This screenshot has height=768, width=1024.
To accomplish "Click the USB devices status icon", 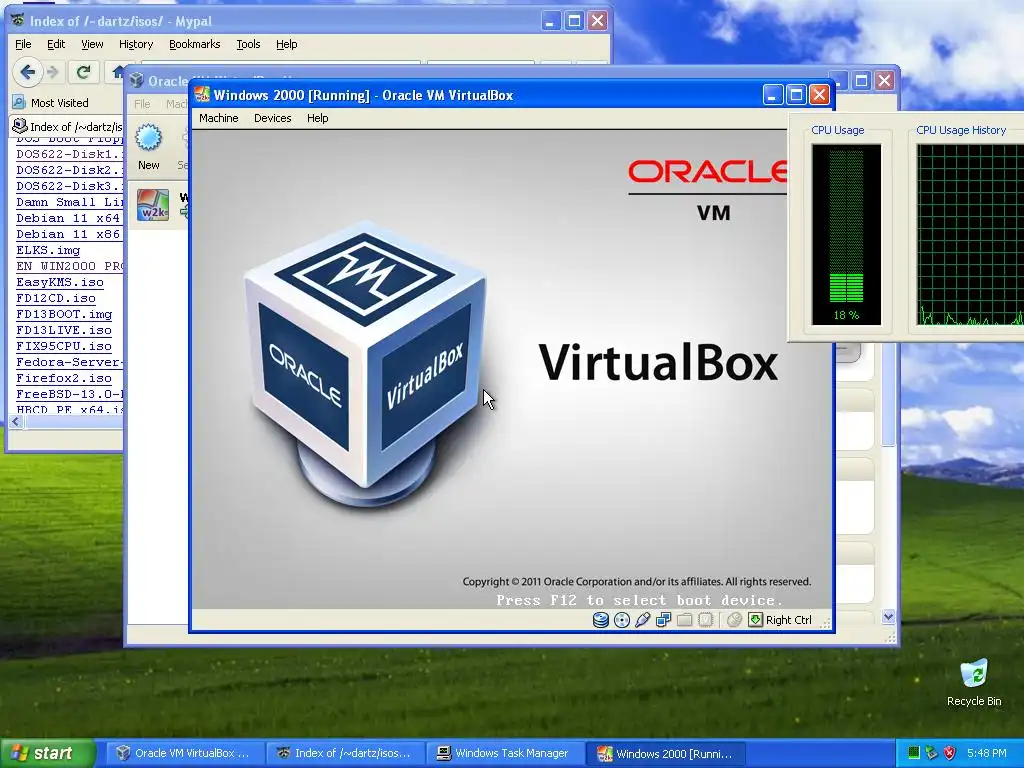I will click(x=643, y=620).
